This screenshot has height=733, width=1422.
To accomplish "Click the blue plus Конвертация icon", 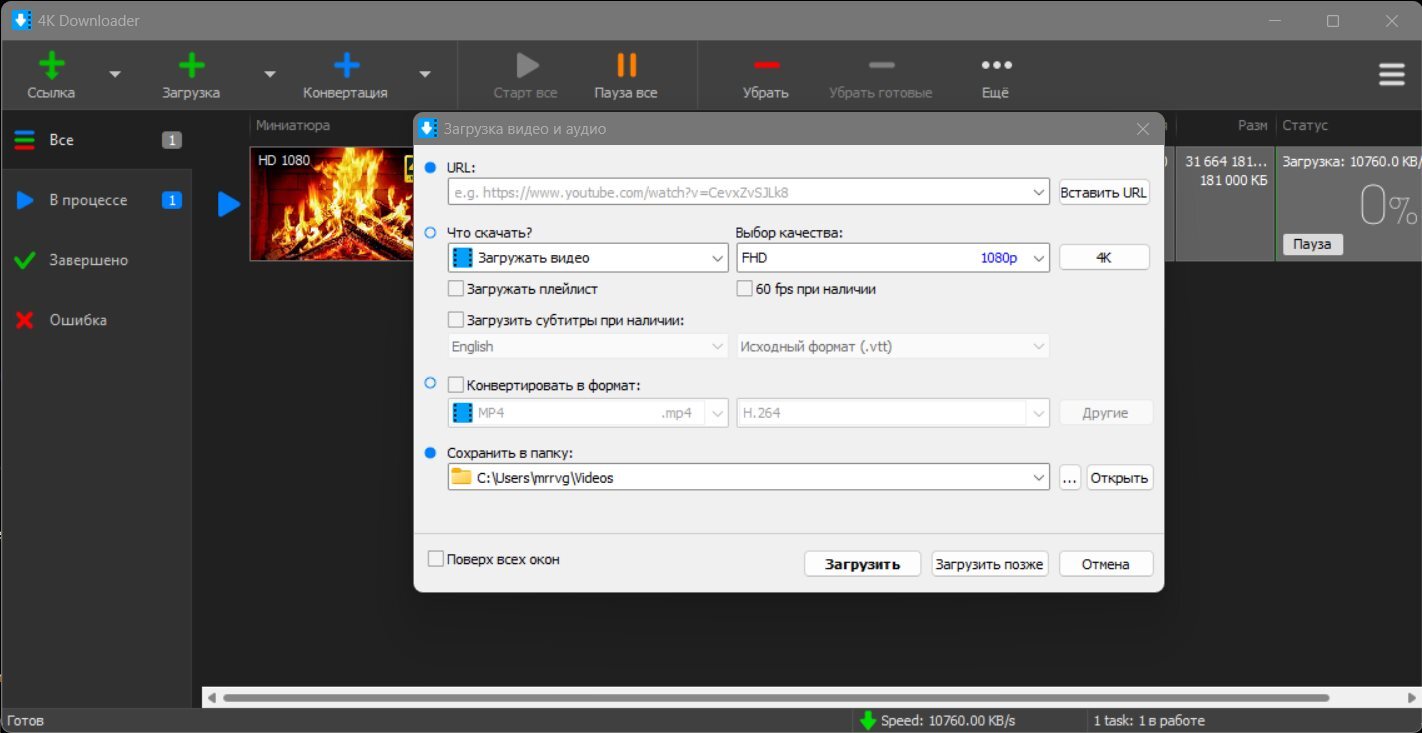I will point(346,66).
